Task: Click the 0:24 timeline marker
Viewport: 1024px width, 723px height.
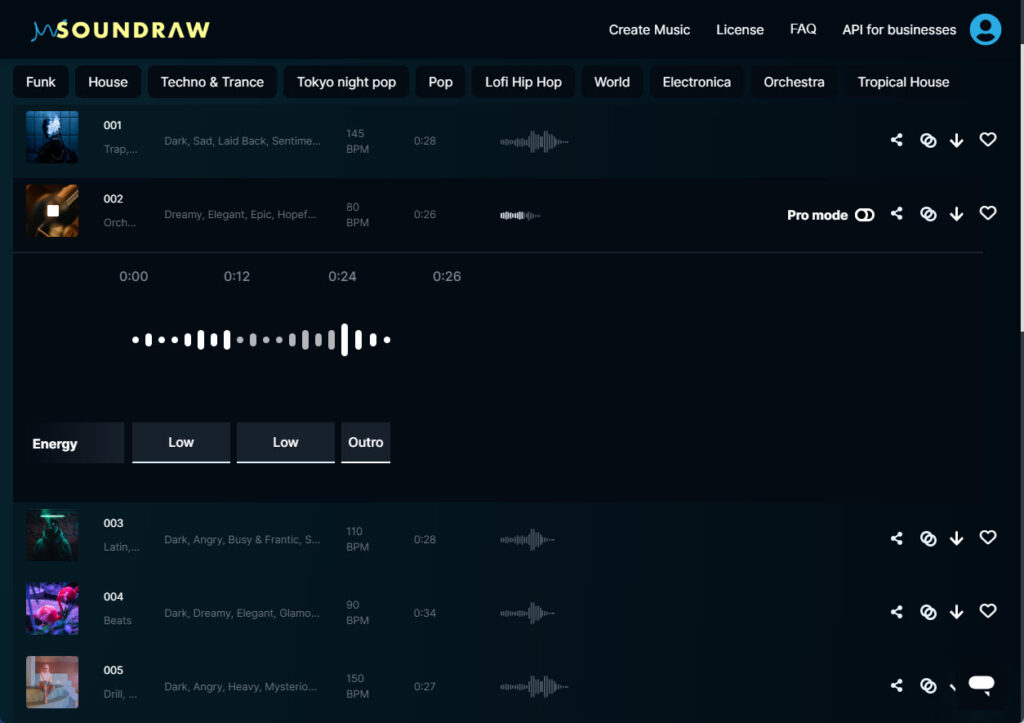Action: pos(342,276)
